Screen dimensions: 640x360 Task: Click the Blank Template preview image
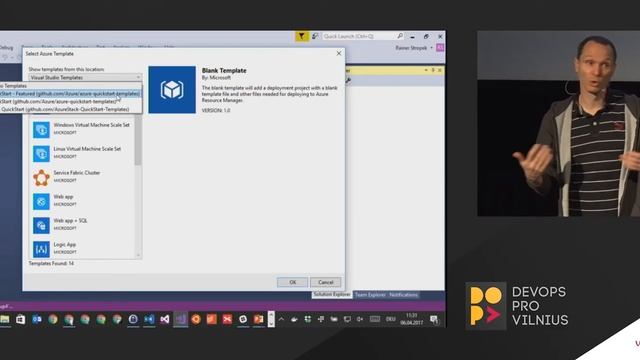pyautogui.click(x=172, y=90)
